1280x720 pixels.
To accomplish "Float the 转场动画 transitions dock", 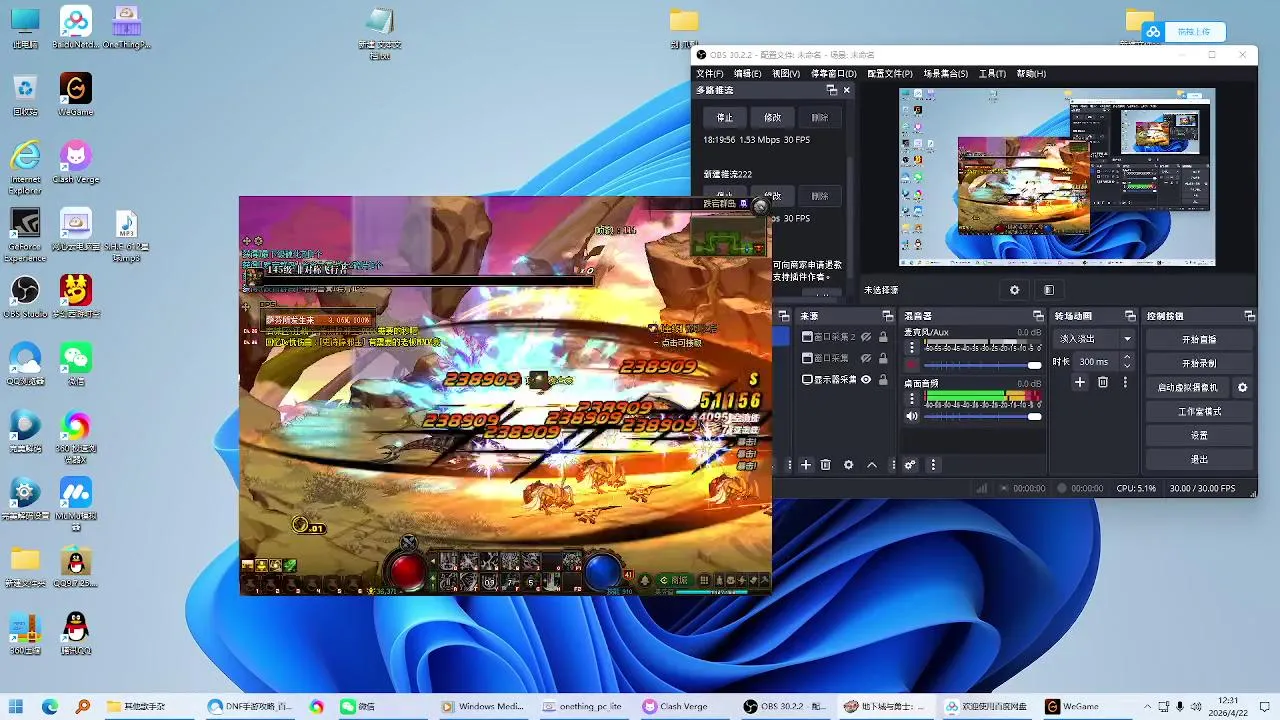I will [1130, 316].
